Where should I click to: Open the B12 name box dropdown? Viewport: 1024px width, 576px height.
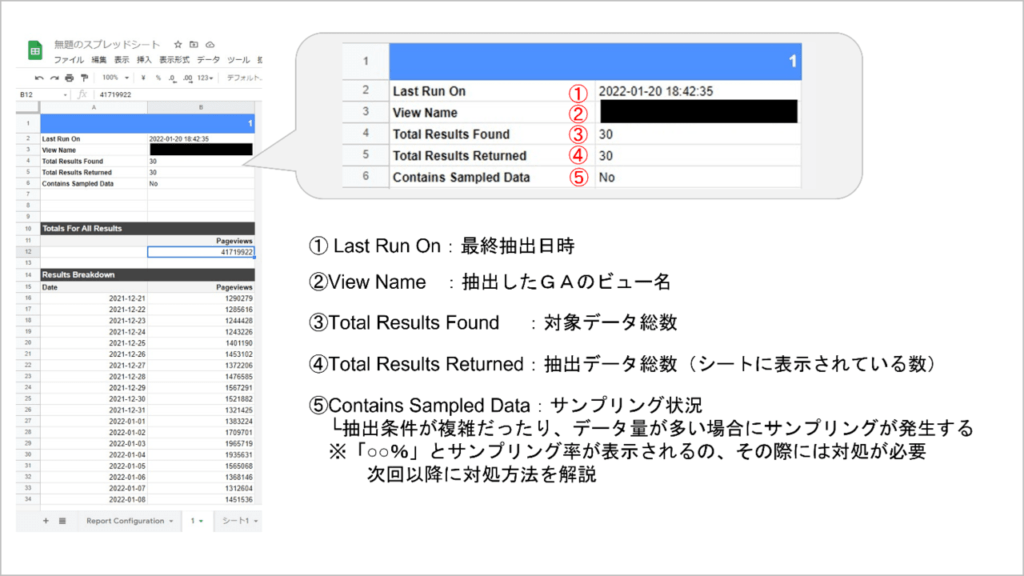point(66,95)
